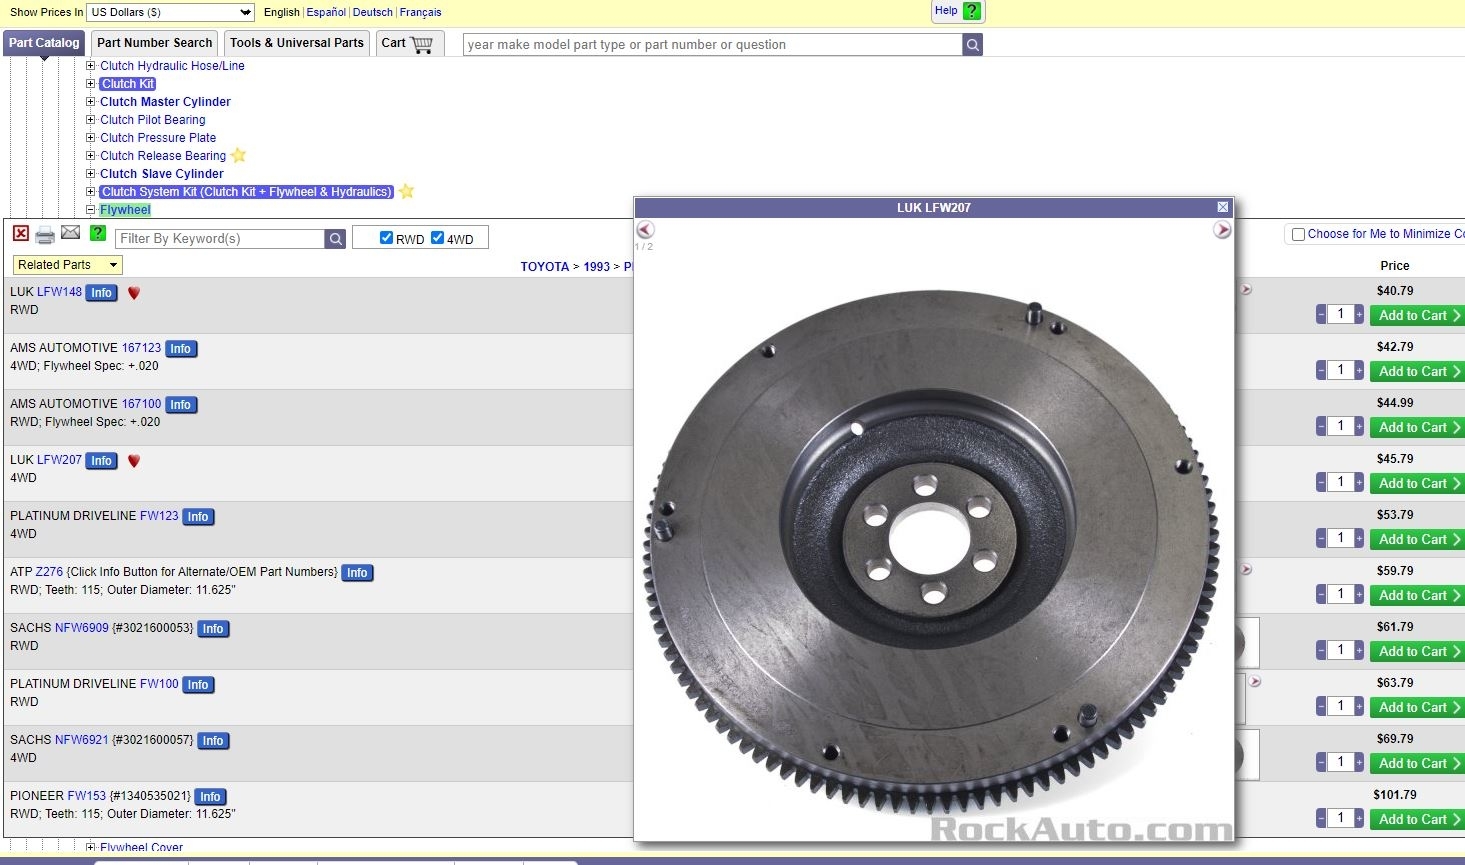The image size is (1465, 865).
Task: Expand the Clutch Master Cylinder category
Action: (91, 102)
